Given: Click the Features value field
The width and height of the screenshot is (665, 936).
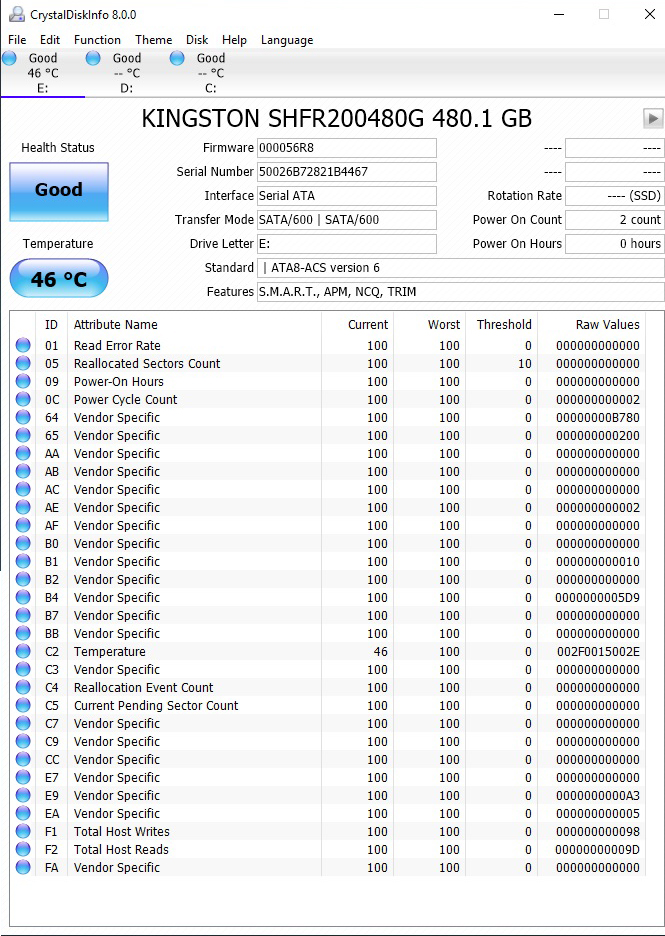Looking at the screenshot, I should pos(460,291).
